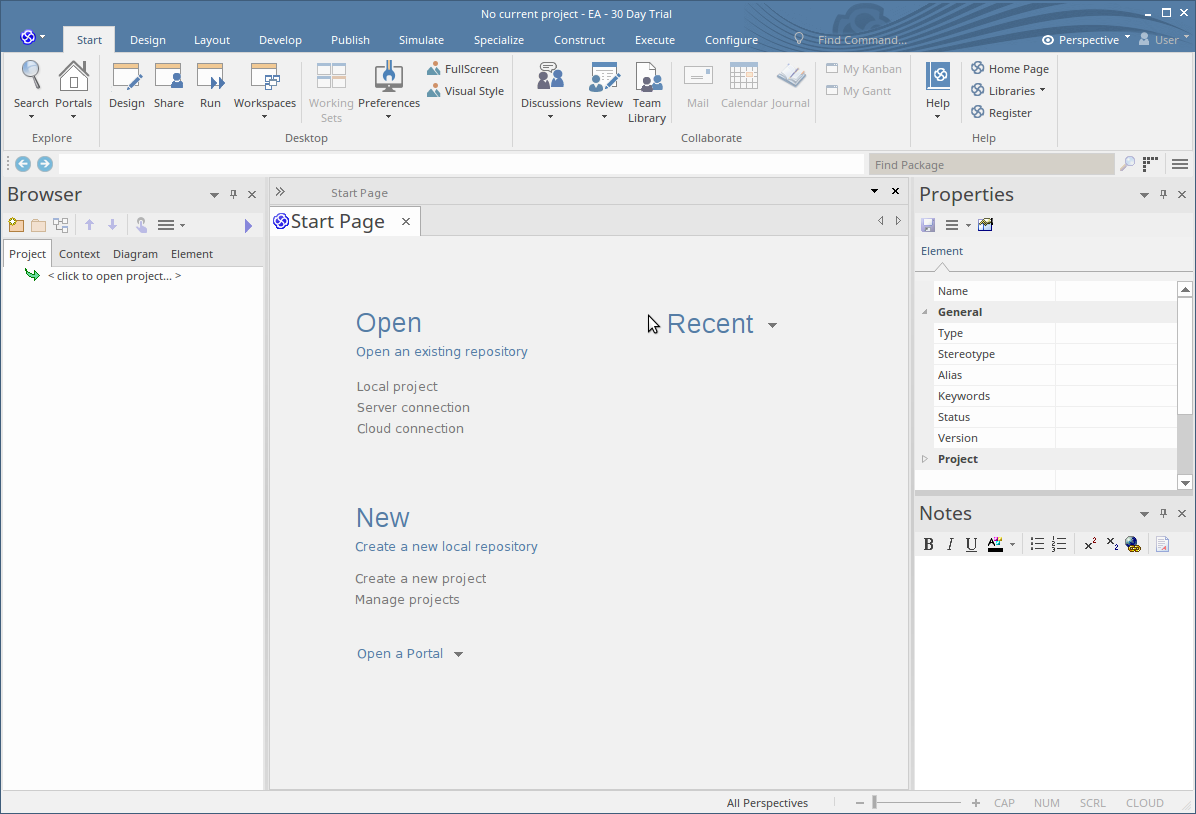This screenshot has width=1196, height=814.
Task: Insert a hyperlink in the Notes editor
Action: (x=1132, y=544)
